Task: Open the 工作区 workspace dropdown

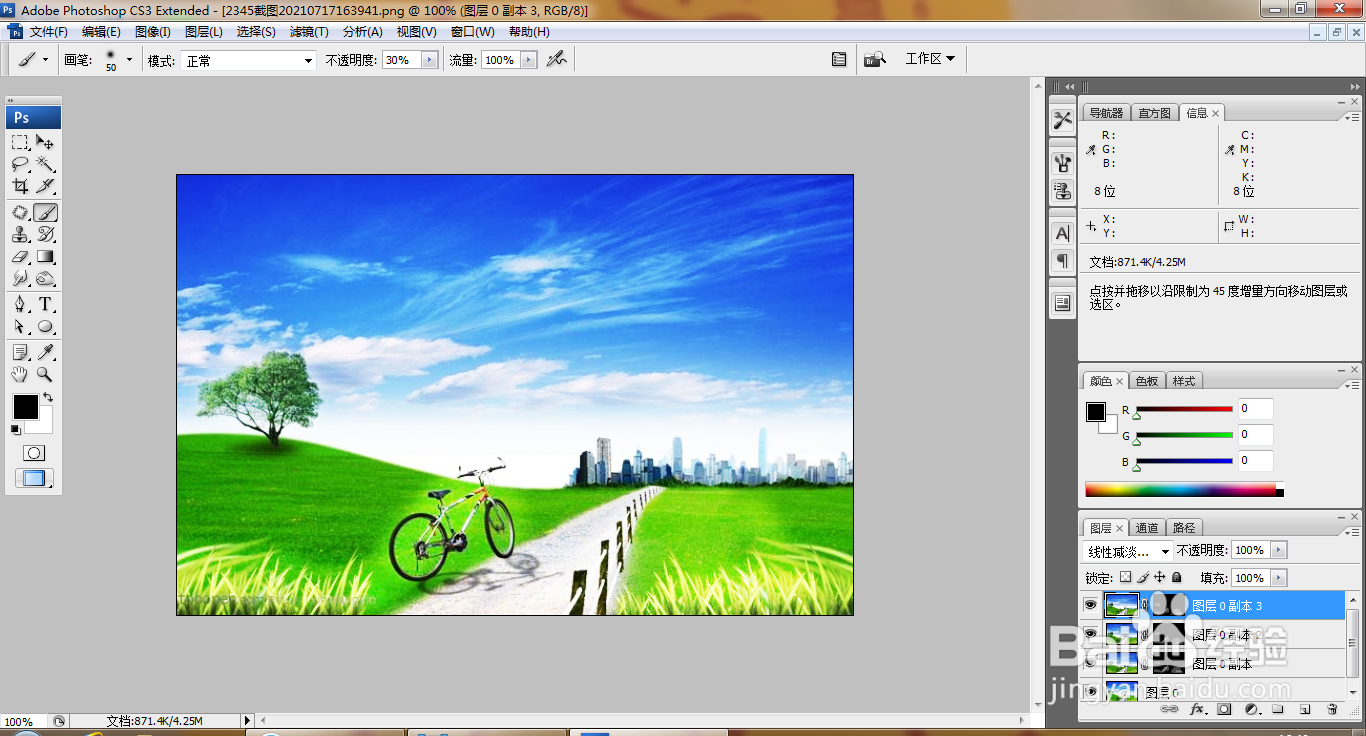Action: pos(930,59)
